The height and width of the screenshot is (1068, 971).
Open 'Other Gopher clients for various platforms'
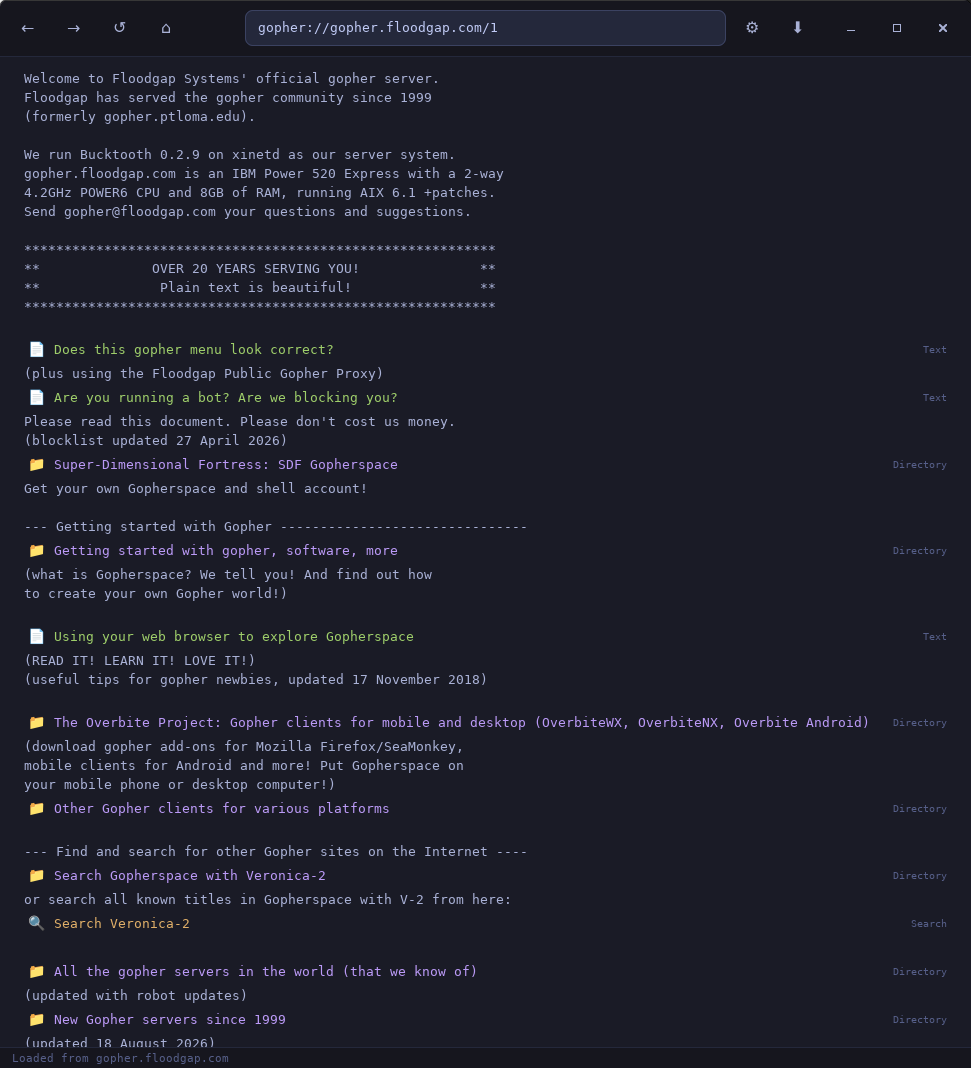[x=221, y=808]
